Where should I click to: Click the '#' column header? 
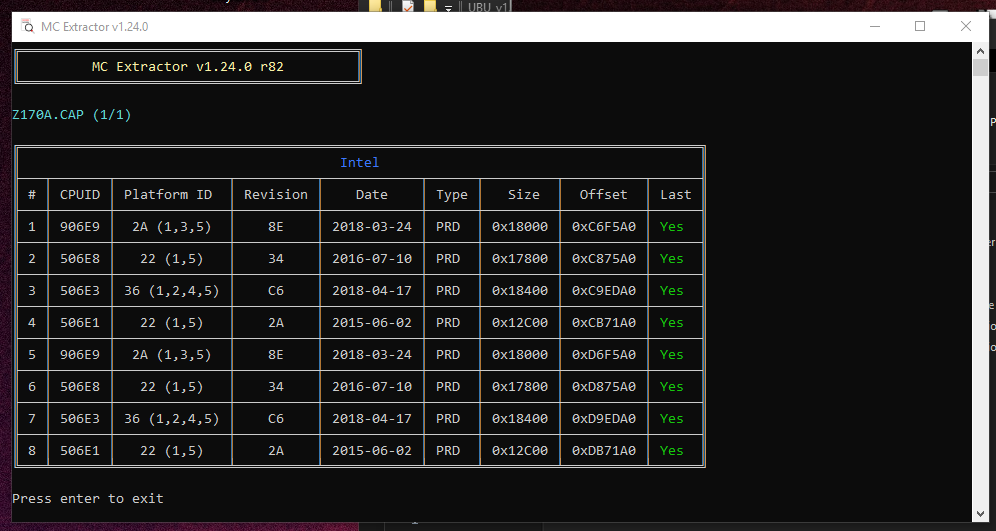click(x=32, y=194)
